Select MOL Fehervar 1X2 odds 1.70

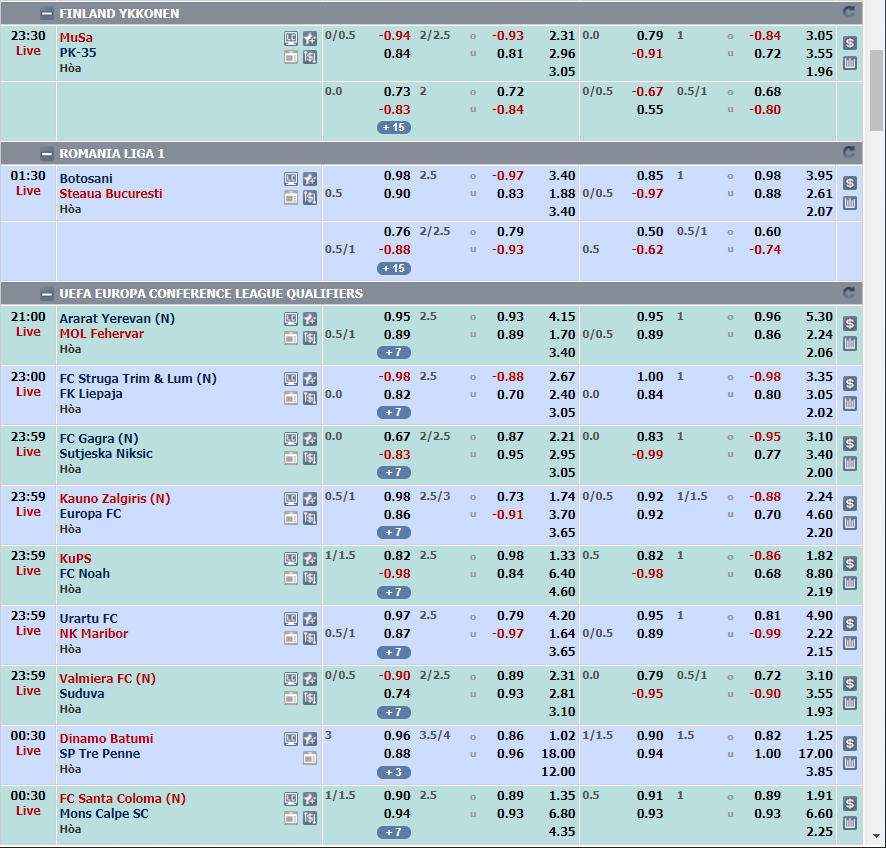pyautogui.click(x=562, y=334)
